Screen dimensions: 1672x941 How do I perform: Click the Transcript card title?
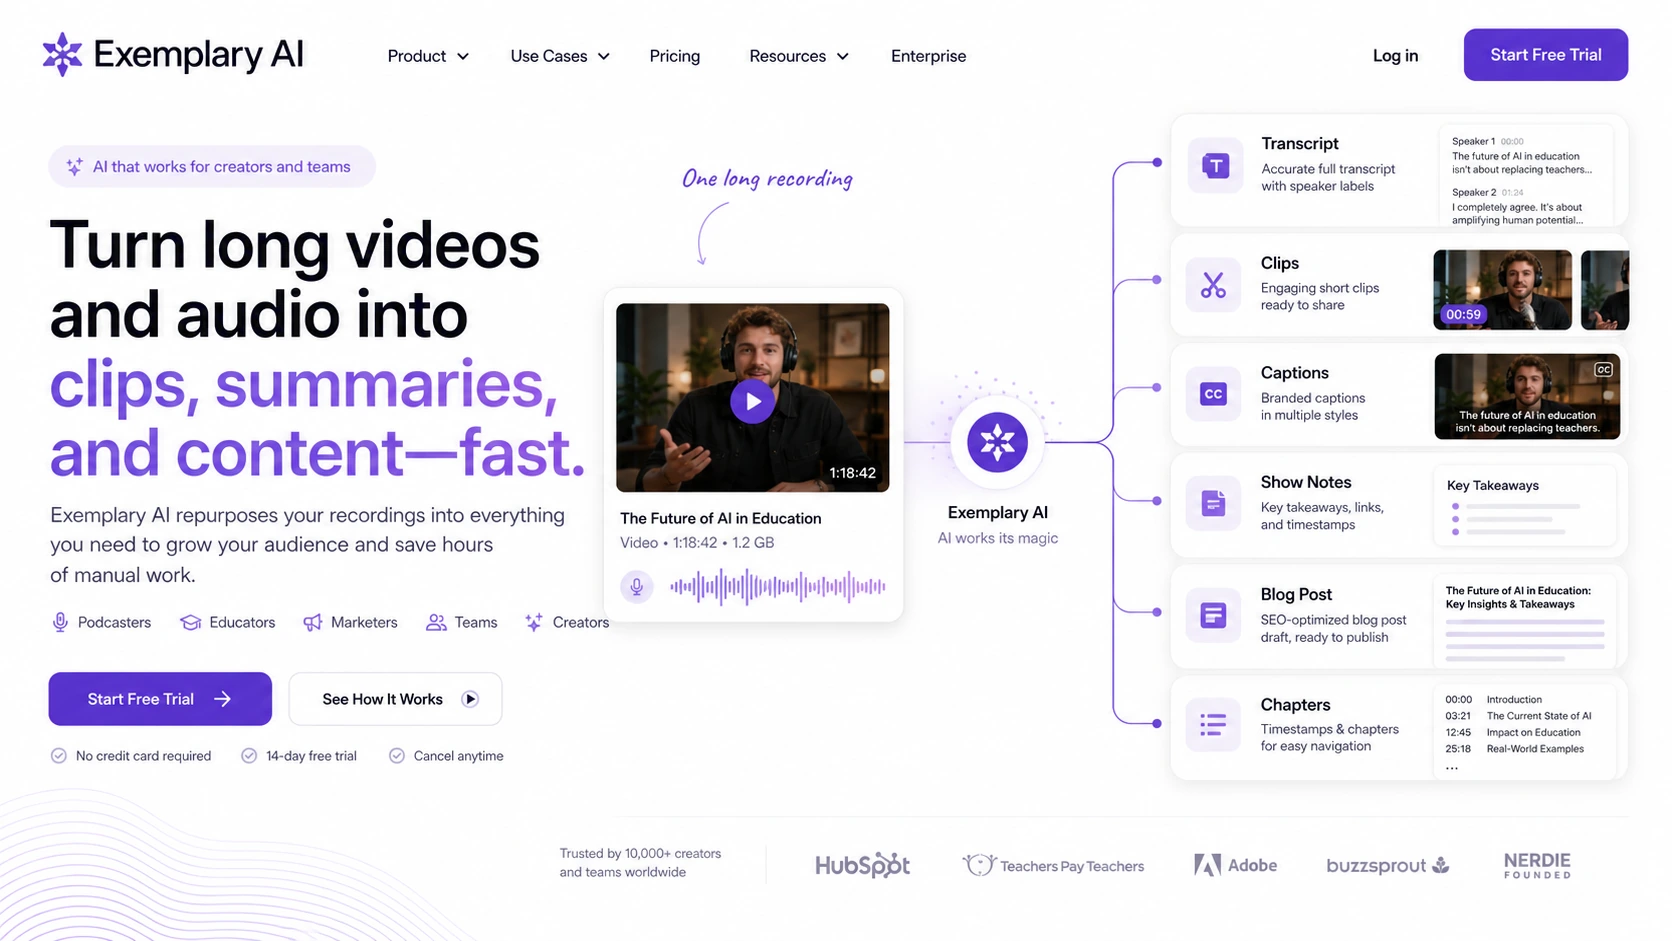tap(1299, 143)
